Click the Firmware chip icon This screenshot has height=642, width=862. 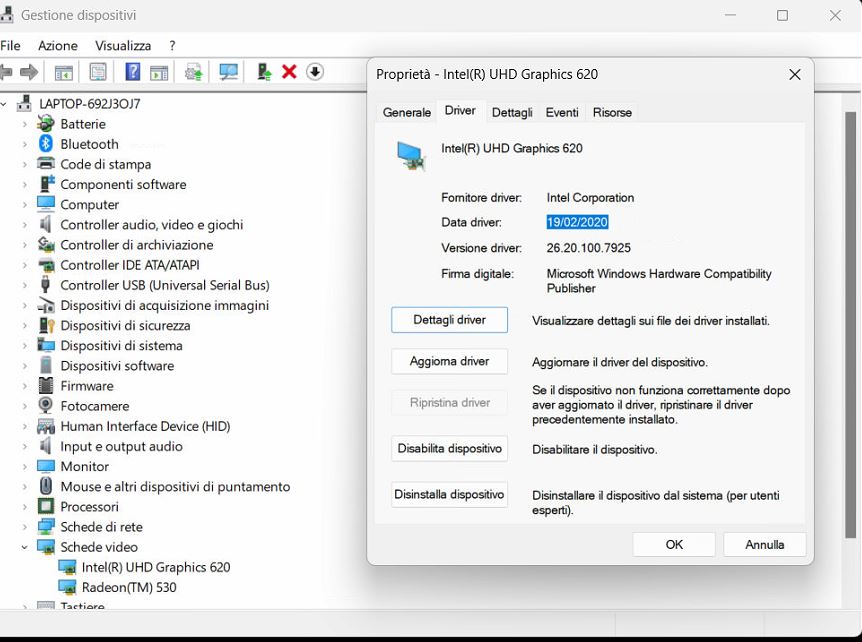(x=46, y=385)
